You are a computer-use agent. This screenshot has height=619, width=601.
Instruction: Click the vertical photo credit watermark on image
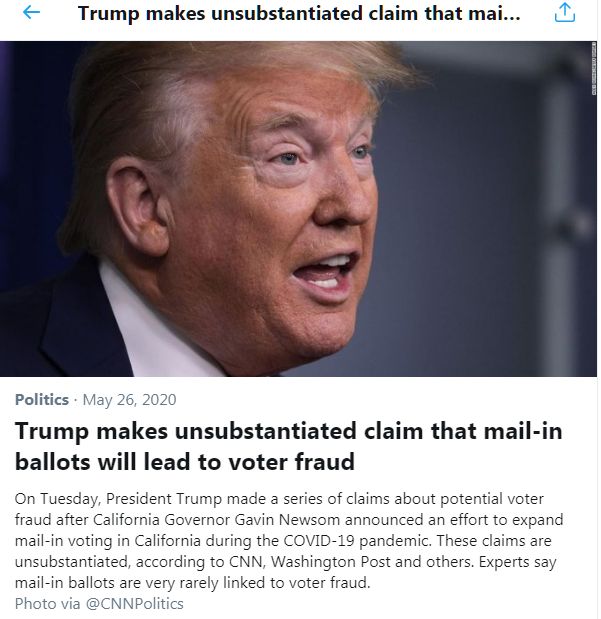point(593,69)
